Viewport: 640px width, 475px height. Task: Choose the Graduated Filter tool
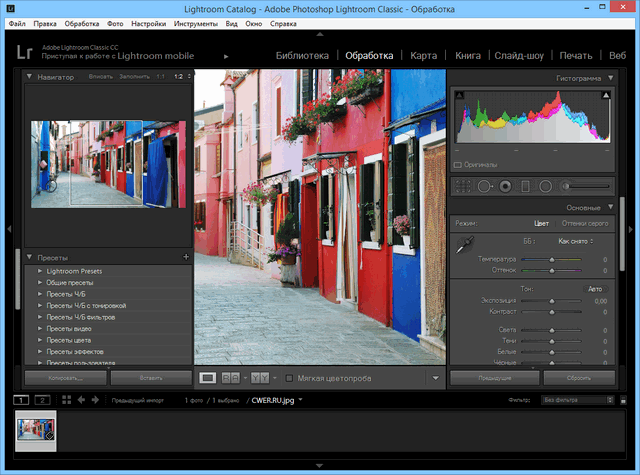[527, 185]
